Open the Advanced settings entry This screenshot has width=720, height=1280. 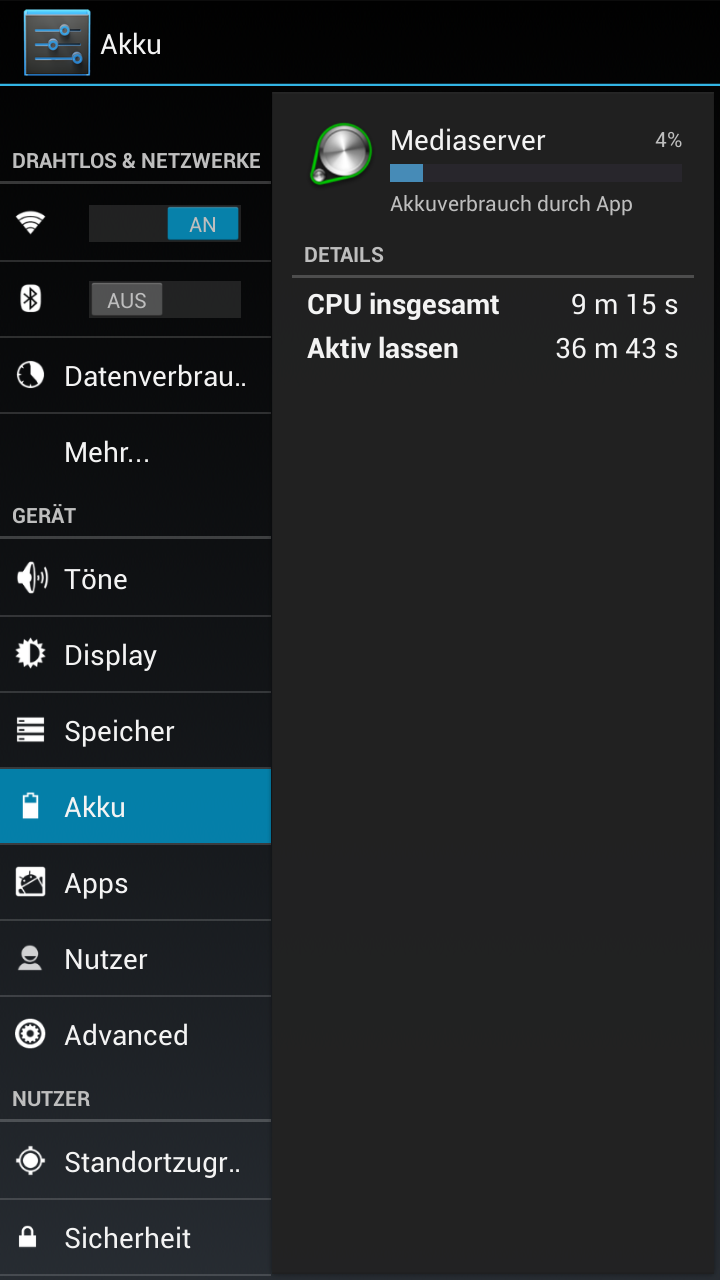135,1035
